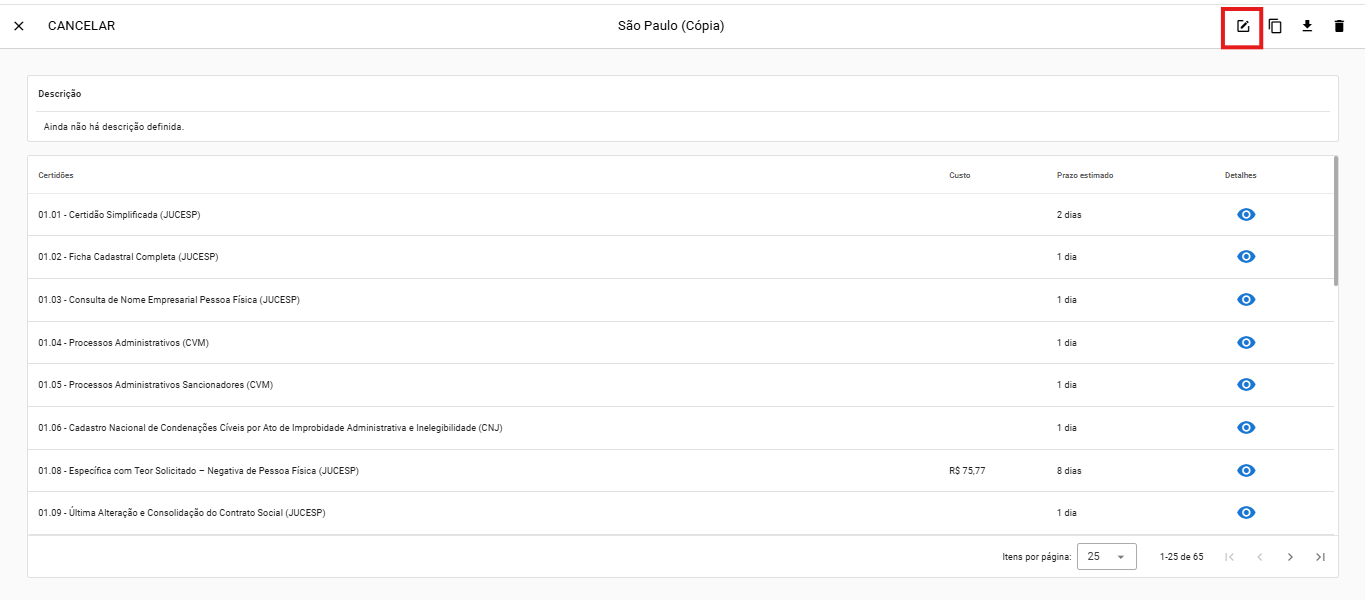Click 'Ainda não há descrição definida.' text
1365x600 pixels.
coord(114,127)
